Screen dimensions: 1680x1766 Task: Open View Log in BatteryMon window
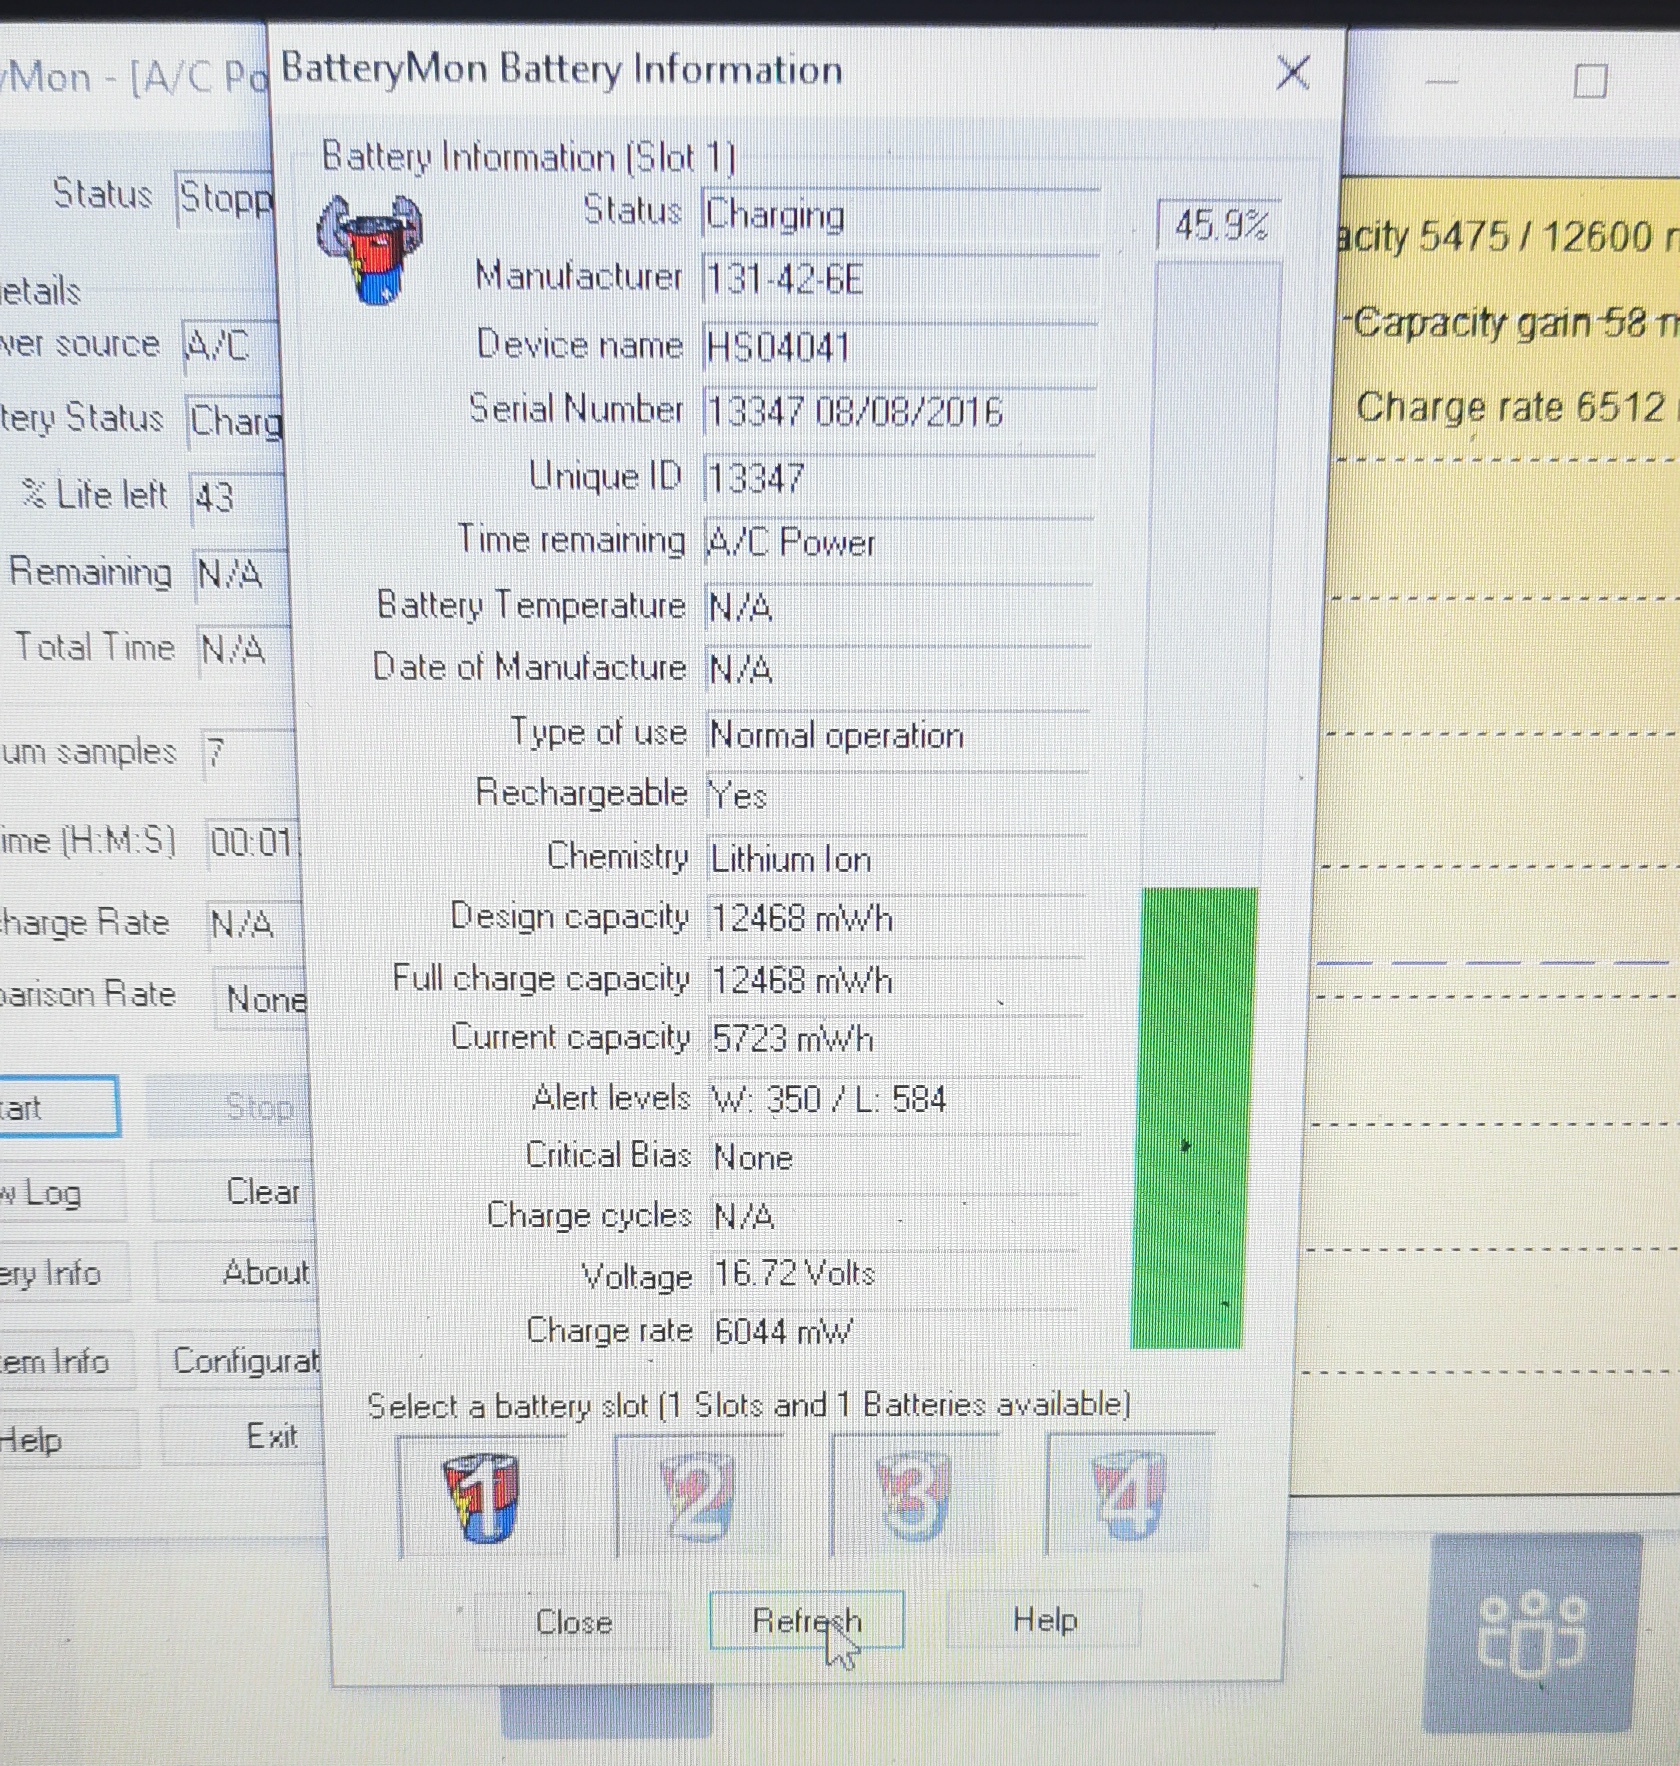click(x=62, y=1192)
